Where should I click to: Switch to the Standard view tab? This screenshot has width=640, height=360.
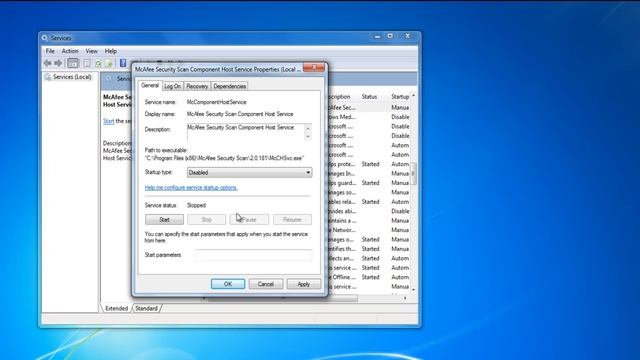click(x=147, y=308)
